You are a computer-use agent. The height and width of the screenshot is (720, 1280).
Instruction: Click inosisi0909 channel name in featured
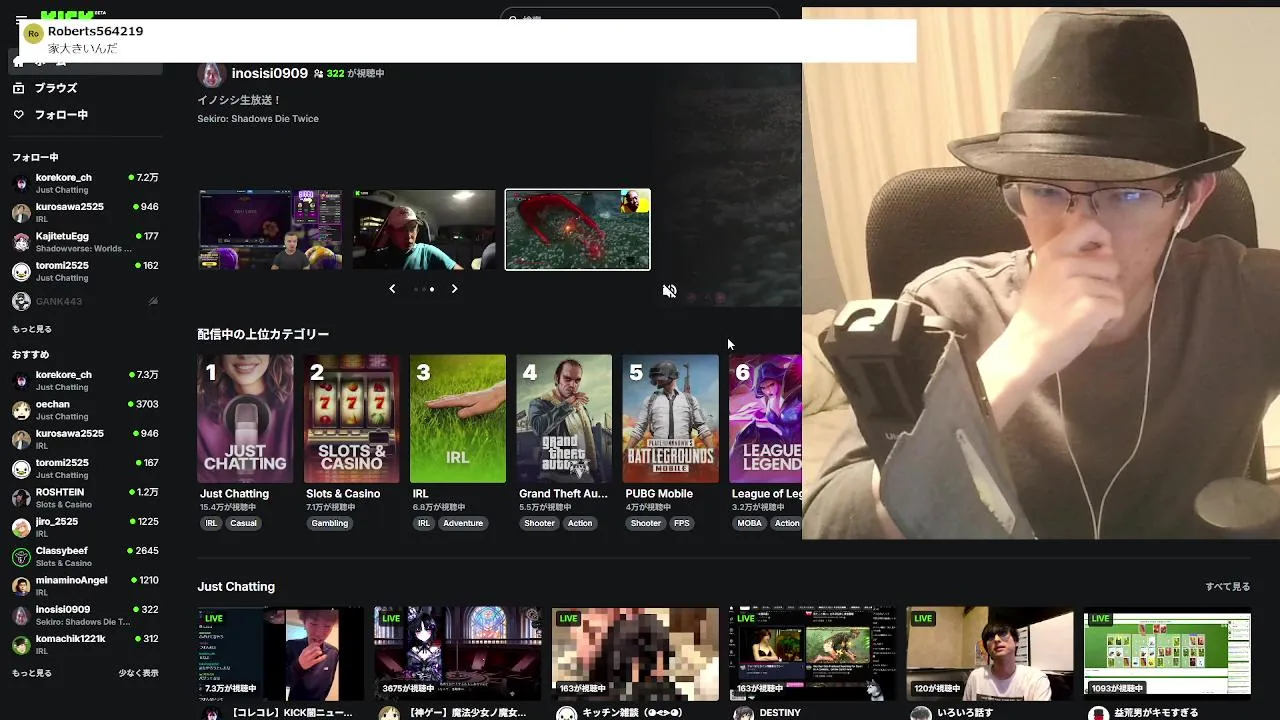(270, 73)
